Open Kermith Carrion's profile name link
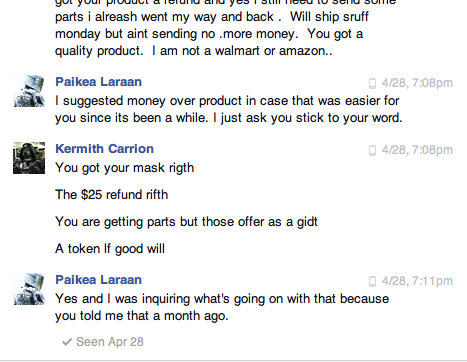 (x=104, y=149)
